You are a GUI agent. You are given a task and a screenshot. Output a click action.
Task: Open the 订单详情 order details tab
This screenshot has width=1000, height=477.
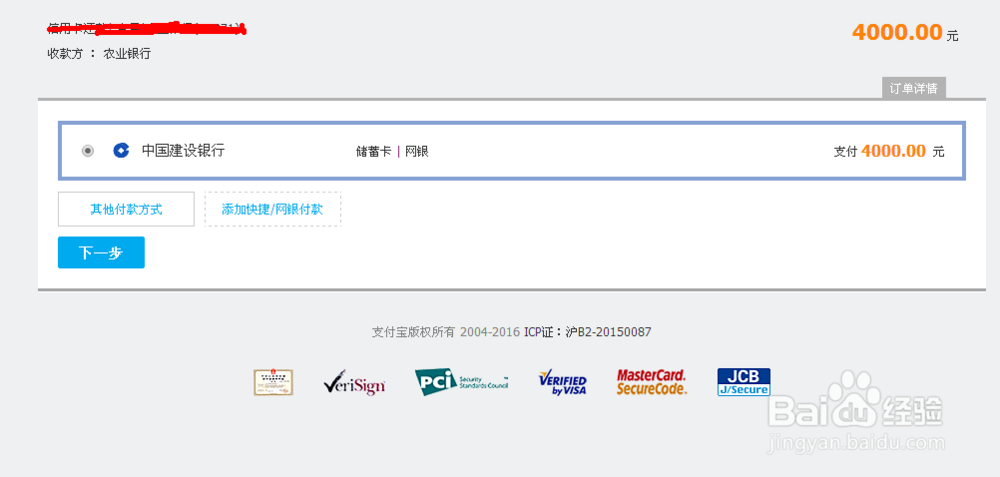pos(914,88)
